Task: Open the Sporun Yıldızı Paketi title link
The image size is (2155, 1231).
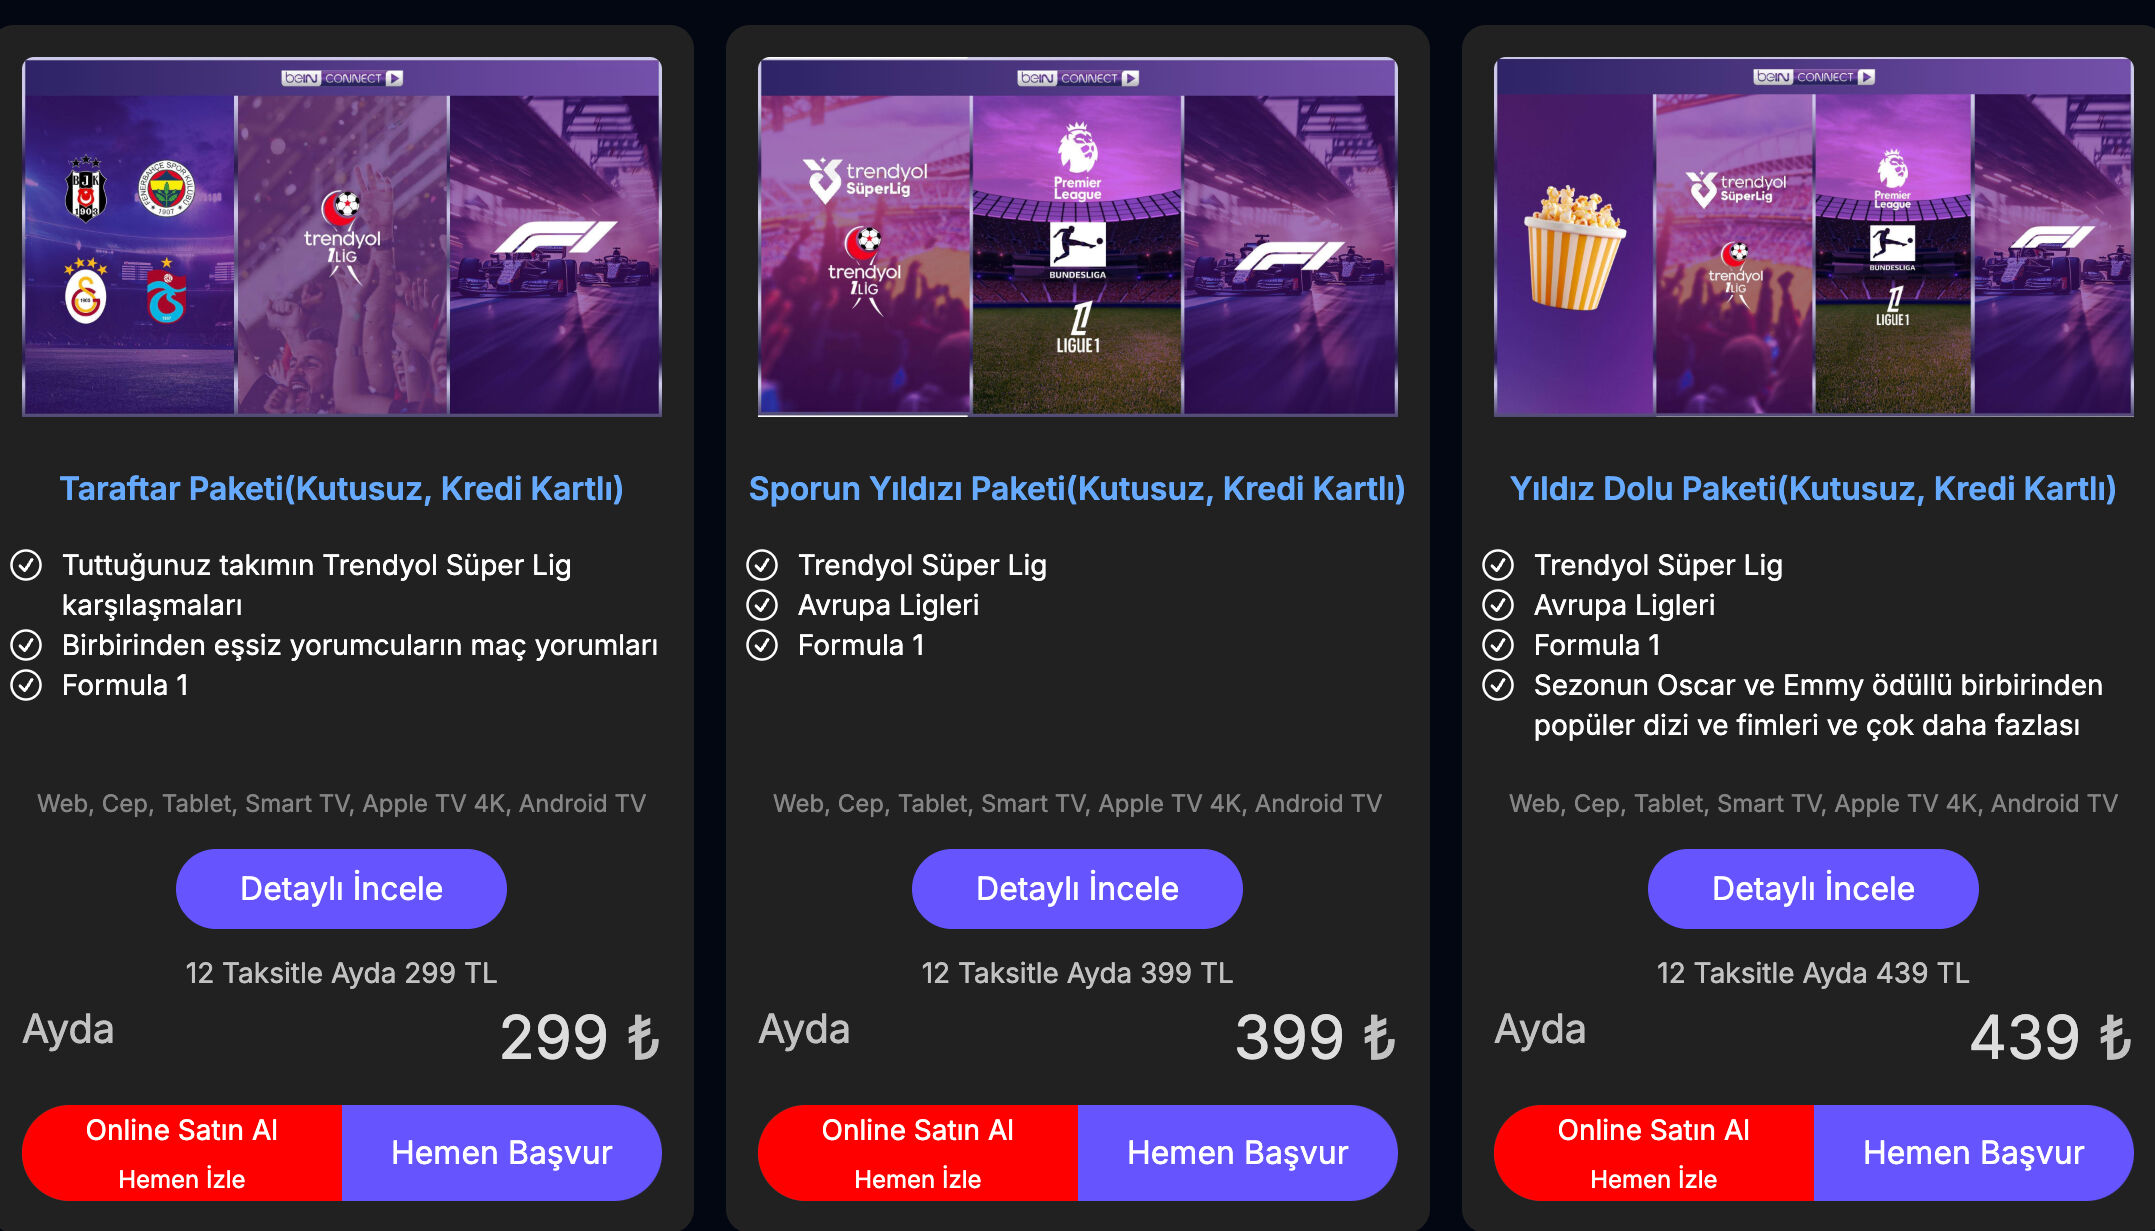Action: (1077, 488)
